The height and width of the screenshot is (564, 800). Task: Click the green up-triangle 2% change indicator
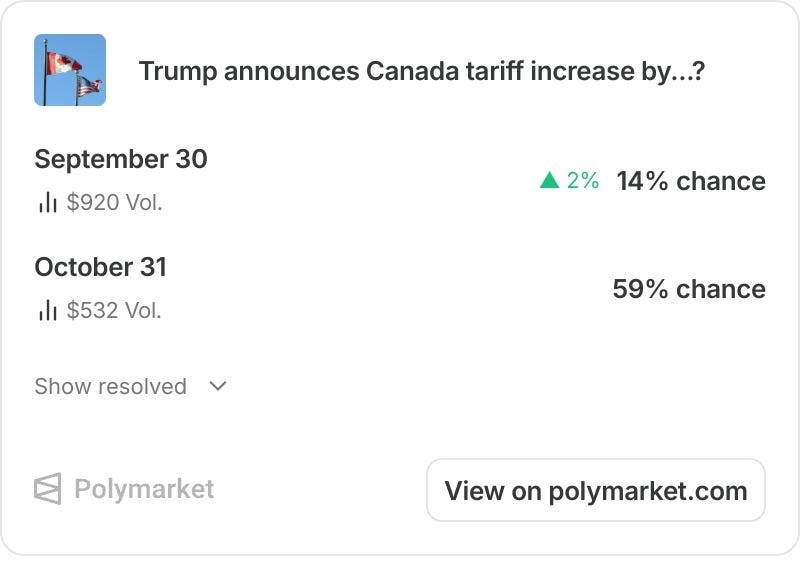(569, 180)
